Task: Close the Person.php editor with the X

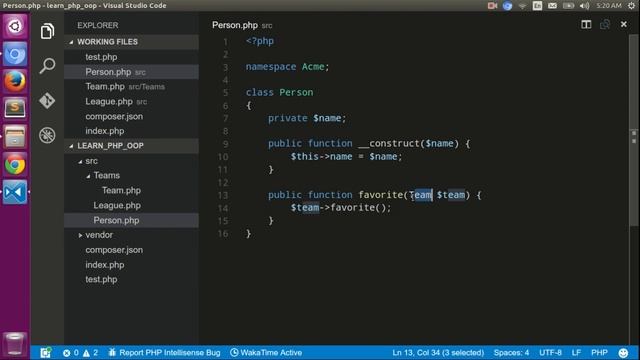Action: pyautogui.click(x=624, y=24)
